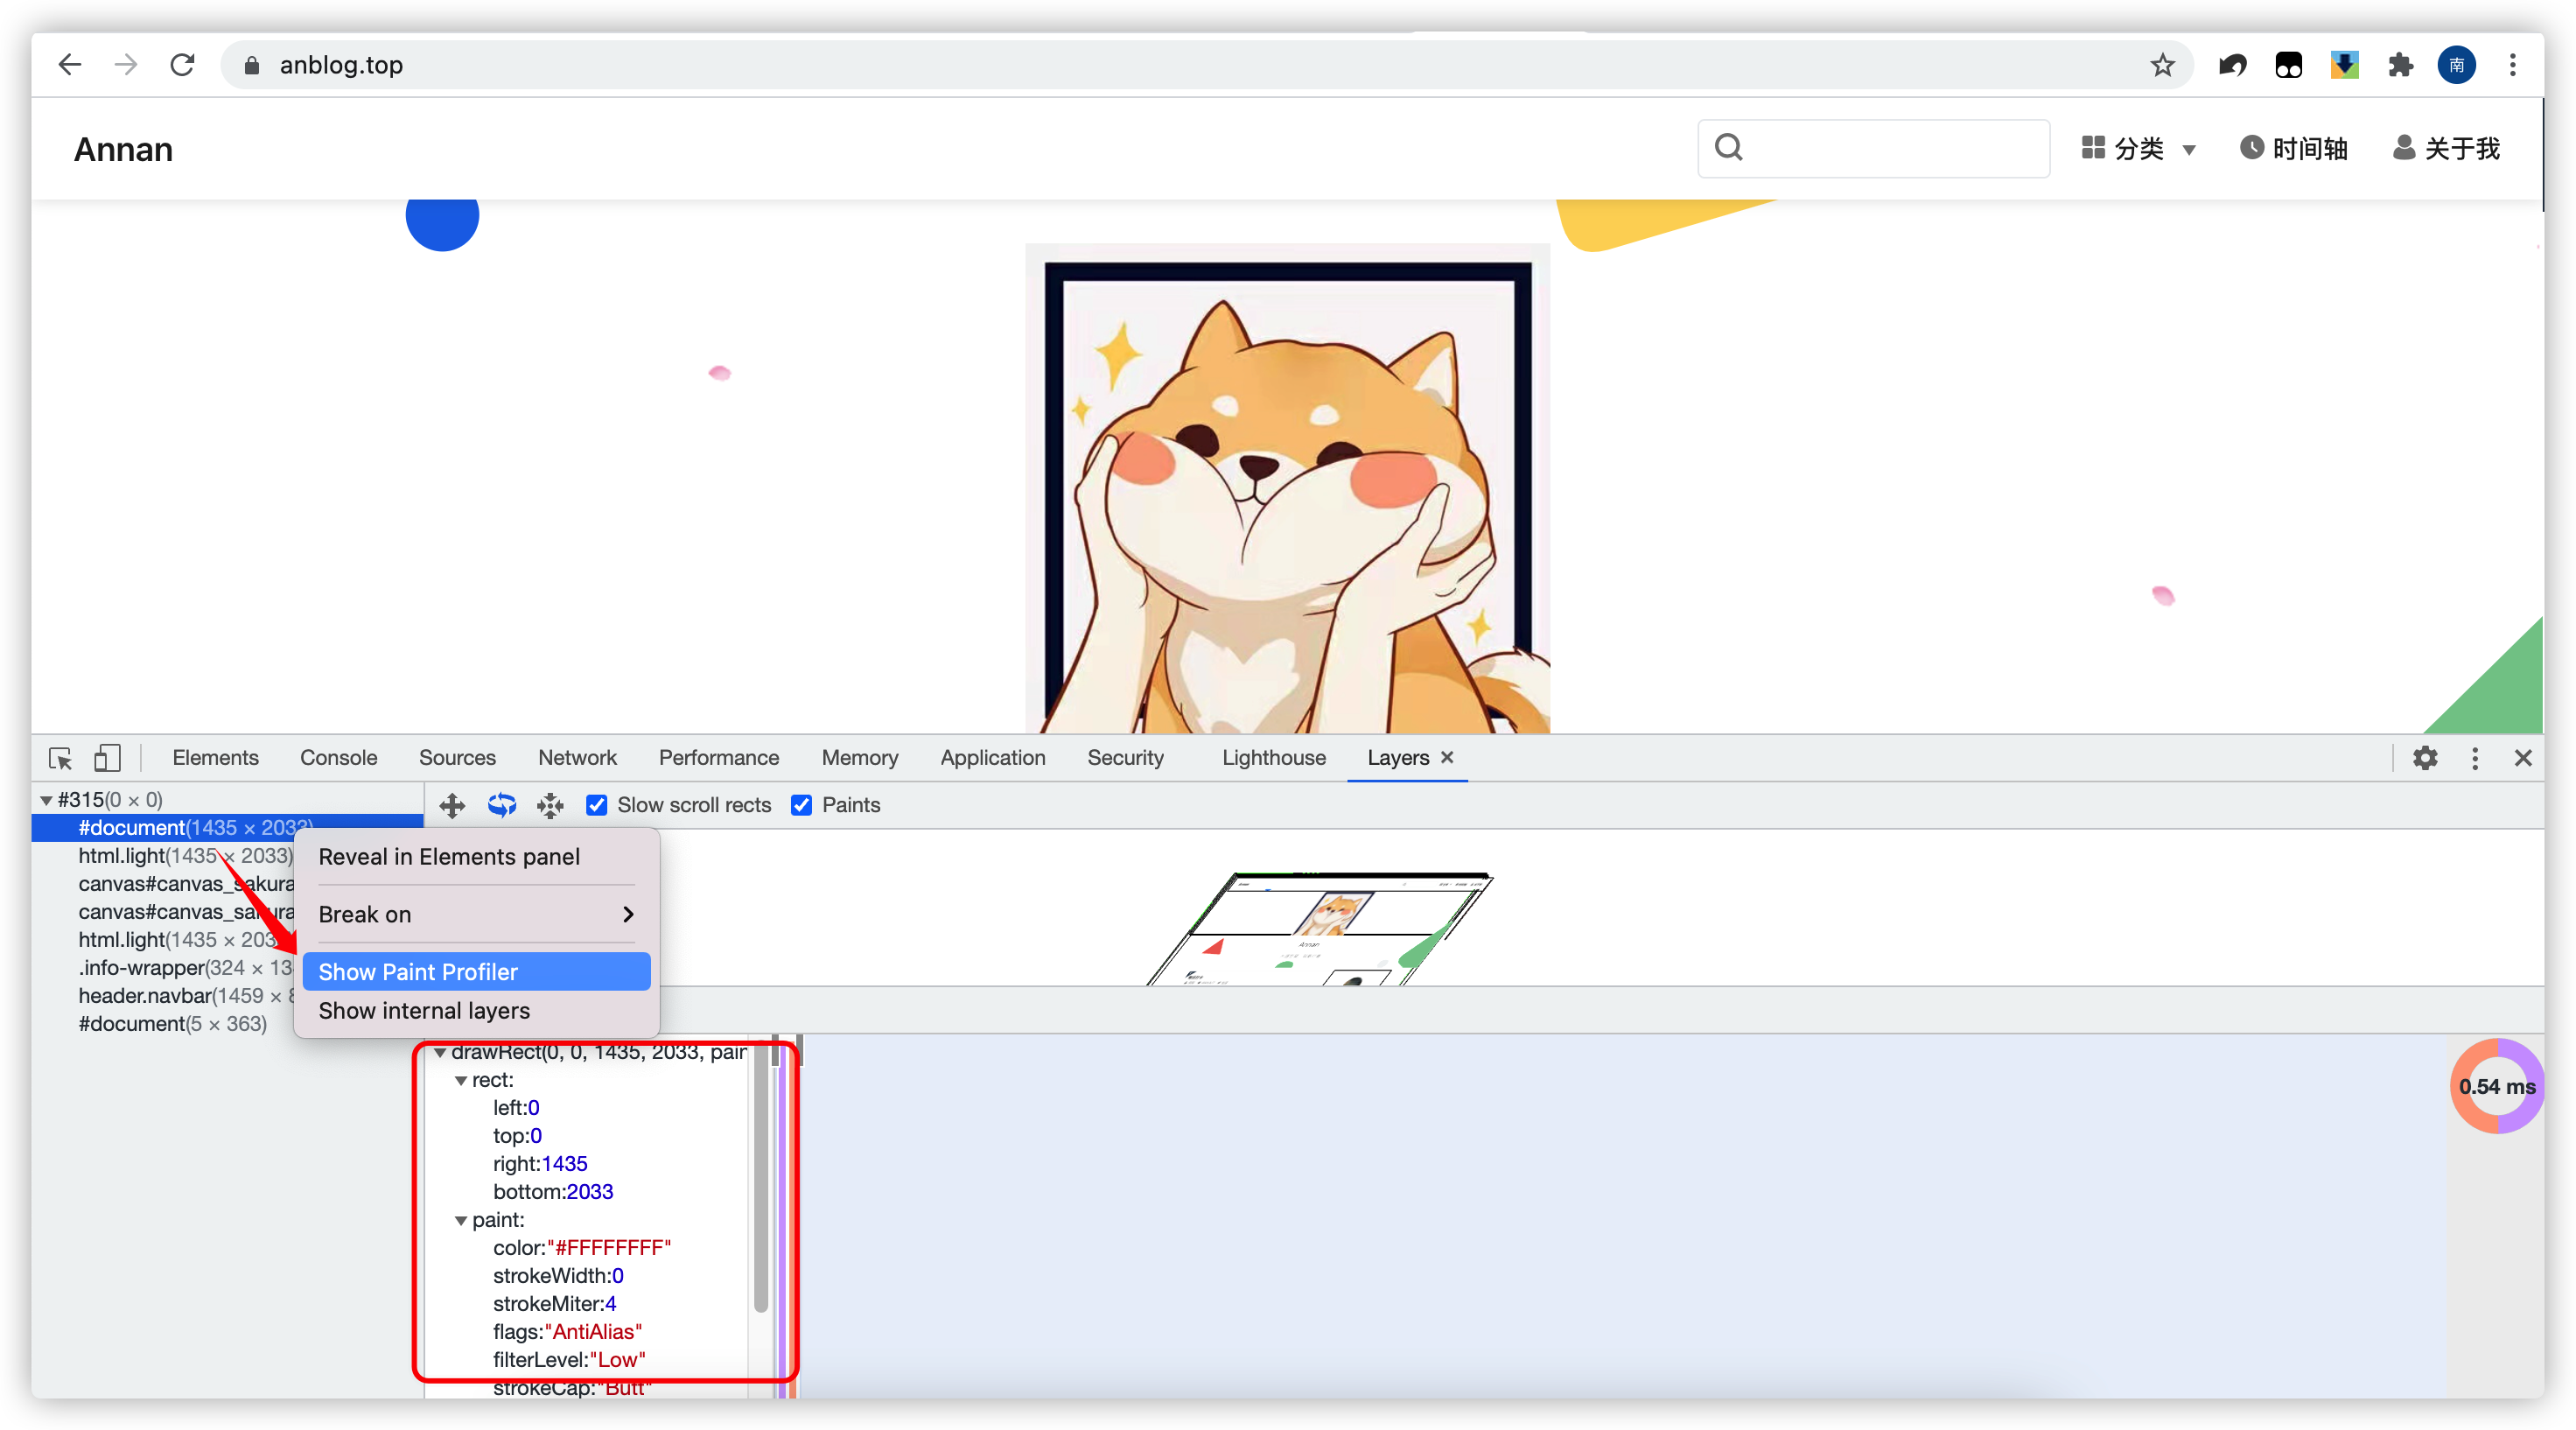Open the DevTools settings gear
The width and height of the screenshot is (2576, 1430).
click(x=2425, y=758)
